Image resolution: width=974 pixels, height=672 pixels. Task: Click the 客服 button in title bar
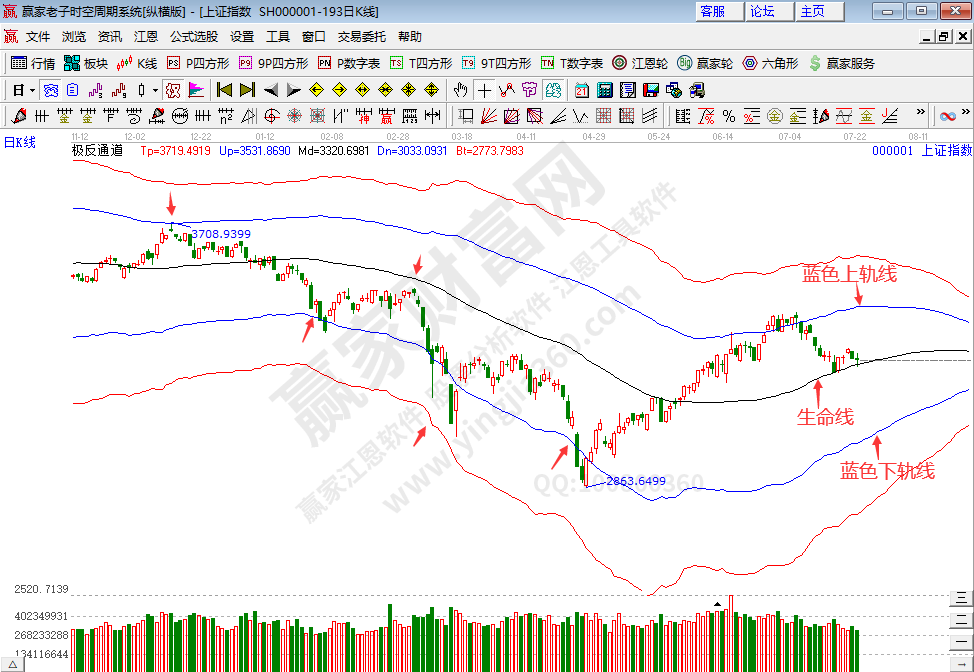tap(713, 11)
